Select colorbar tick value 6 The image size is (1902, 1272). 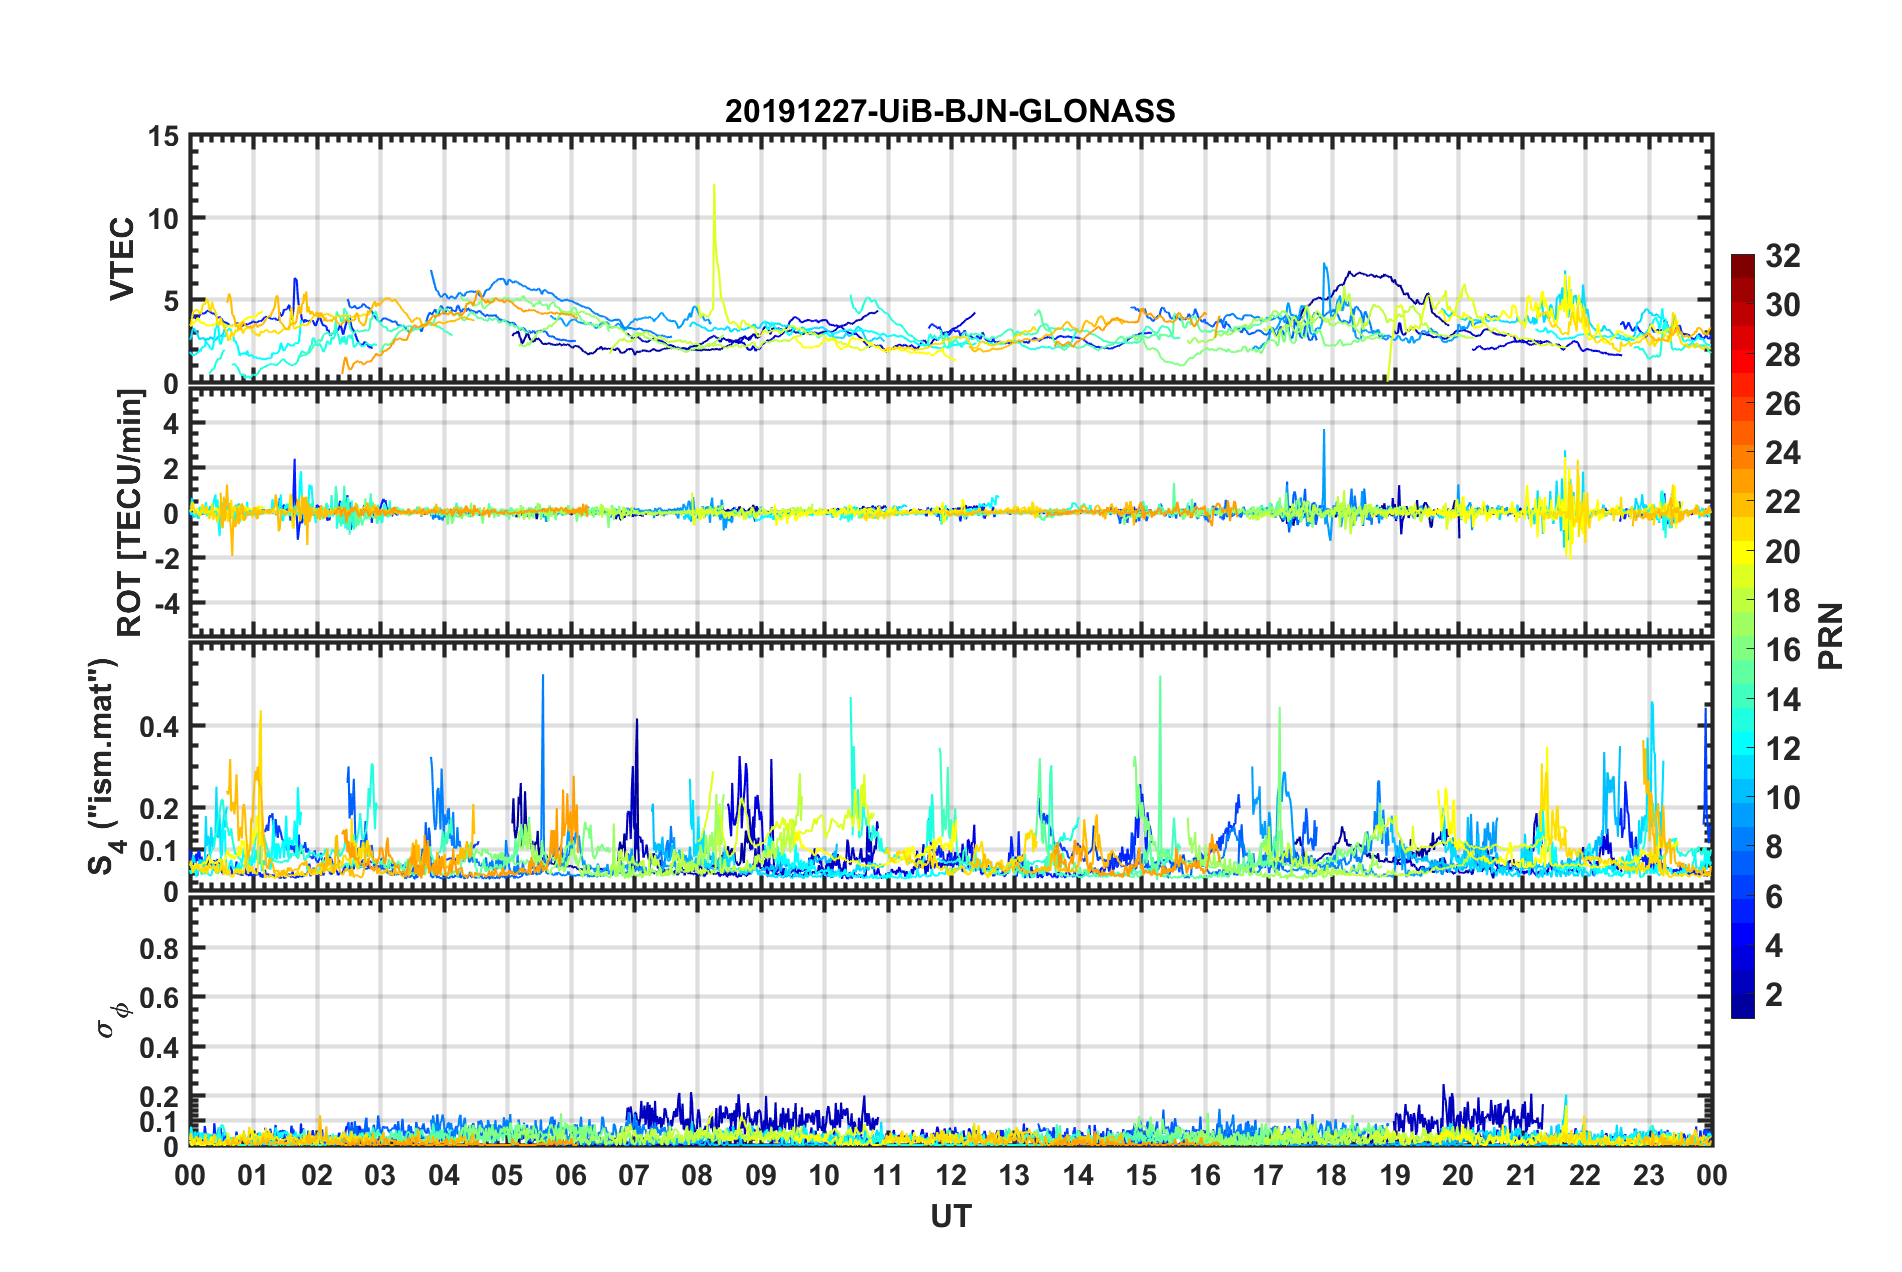1774,897
